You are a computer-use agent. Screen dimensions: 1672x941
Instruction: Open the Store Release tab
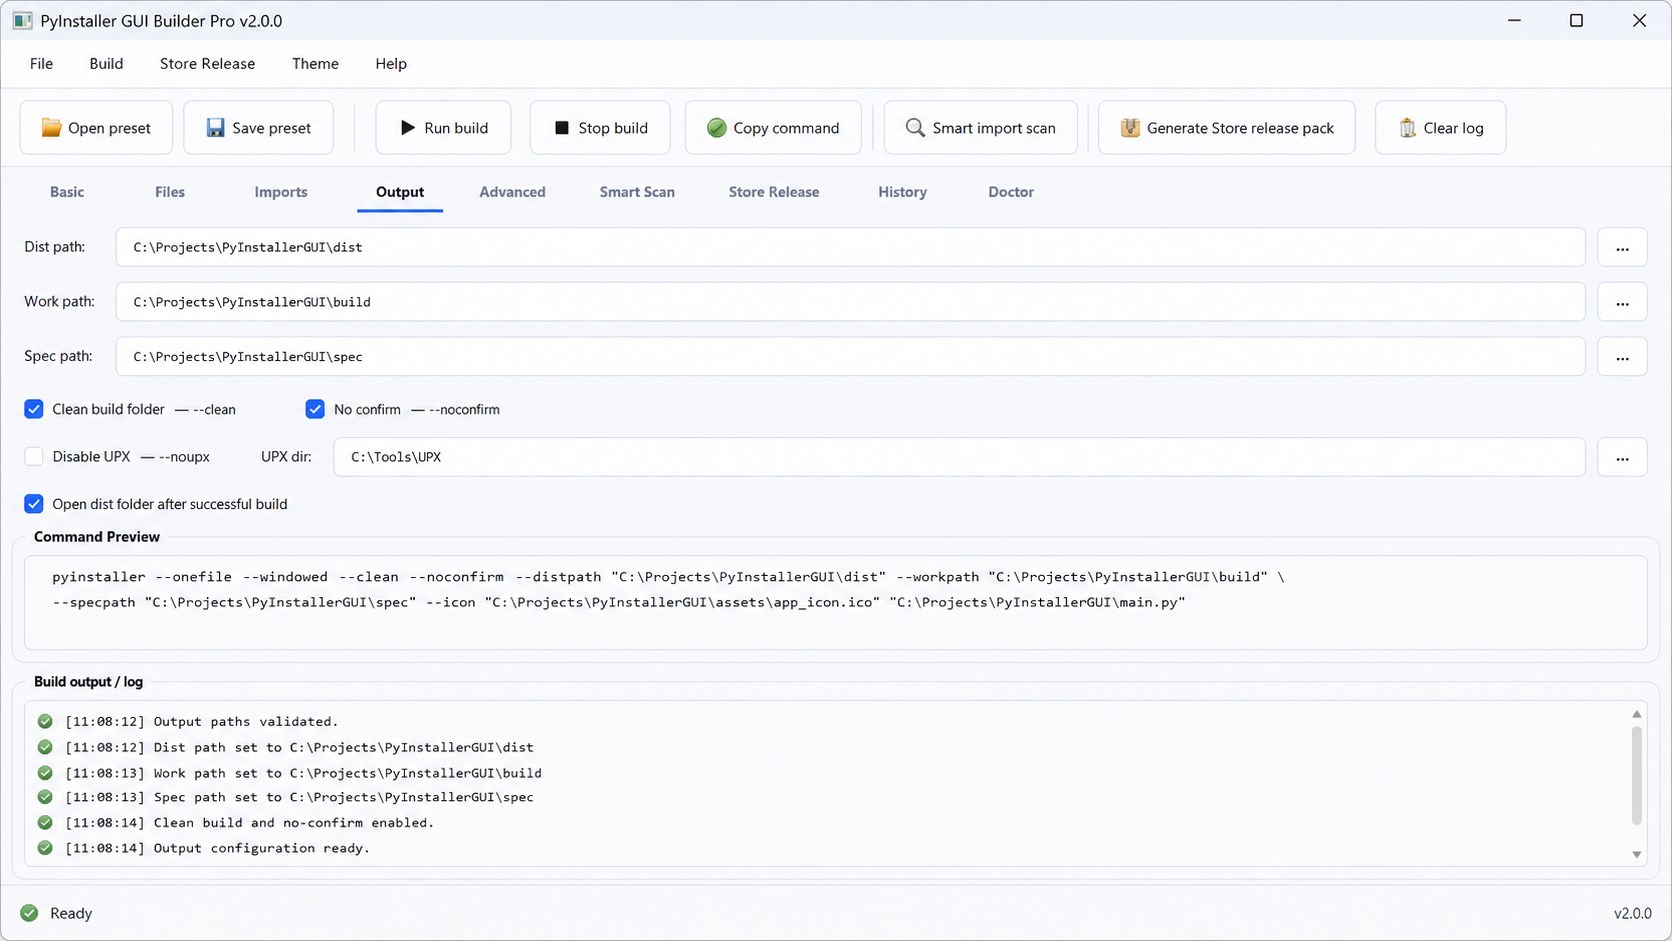(774, 192)
